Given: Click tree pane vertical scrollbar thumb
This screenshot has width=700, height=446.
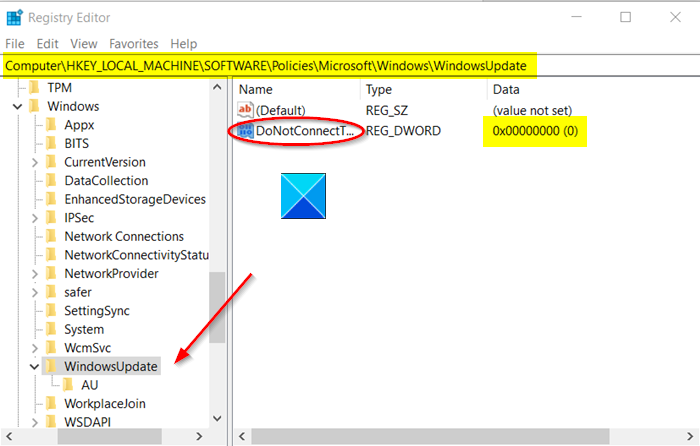Looking at the screenshot, I should (x=217, y=307).
